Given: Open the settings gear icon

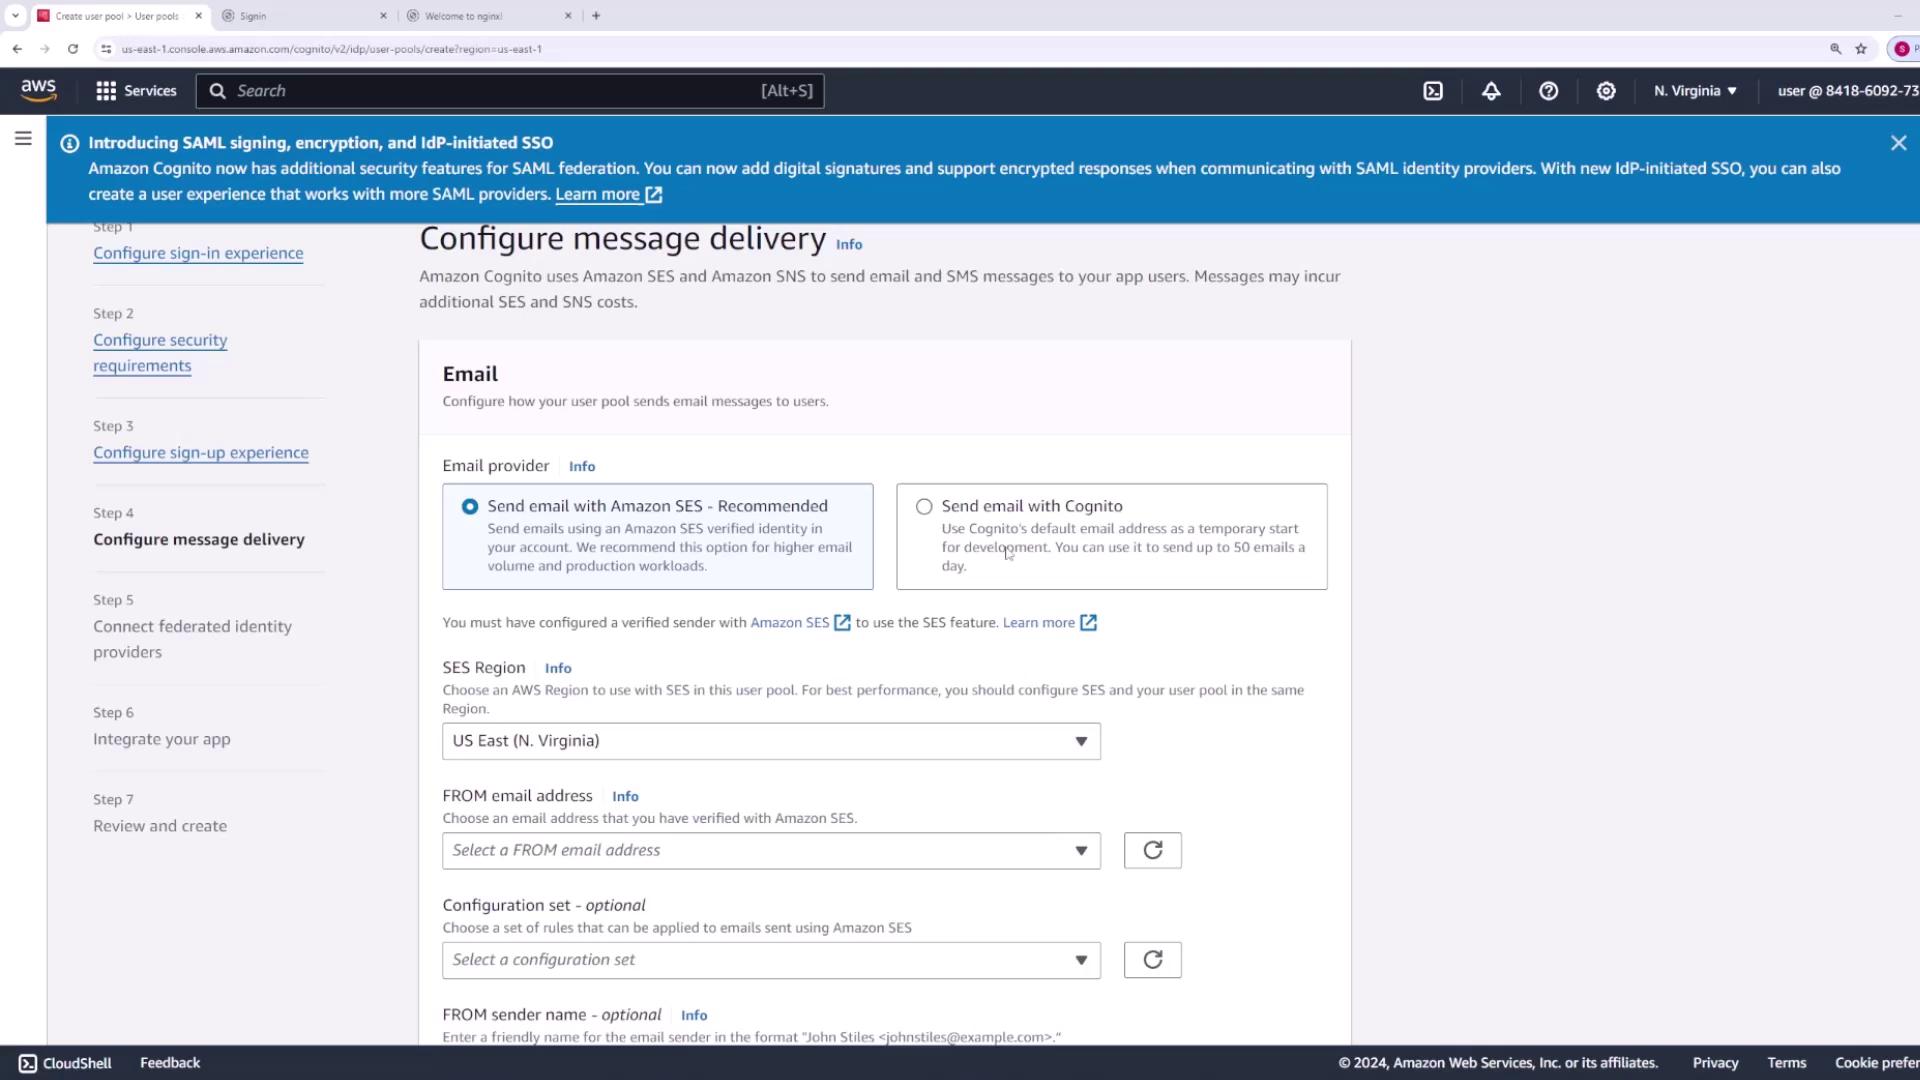Looking at the screenshot, I should pos(1606,91).
